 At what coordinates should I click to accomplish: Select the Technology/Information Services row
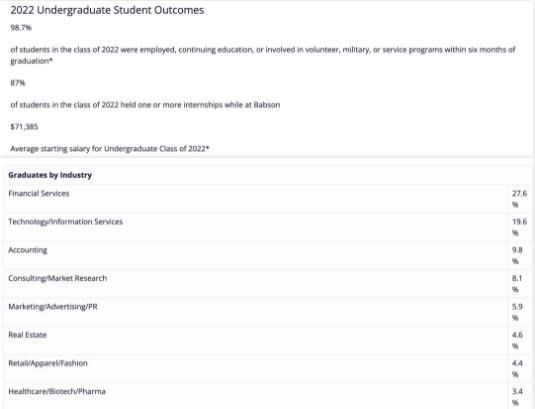coord(268,227)
